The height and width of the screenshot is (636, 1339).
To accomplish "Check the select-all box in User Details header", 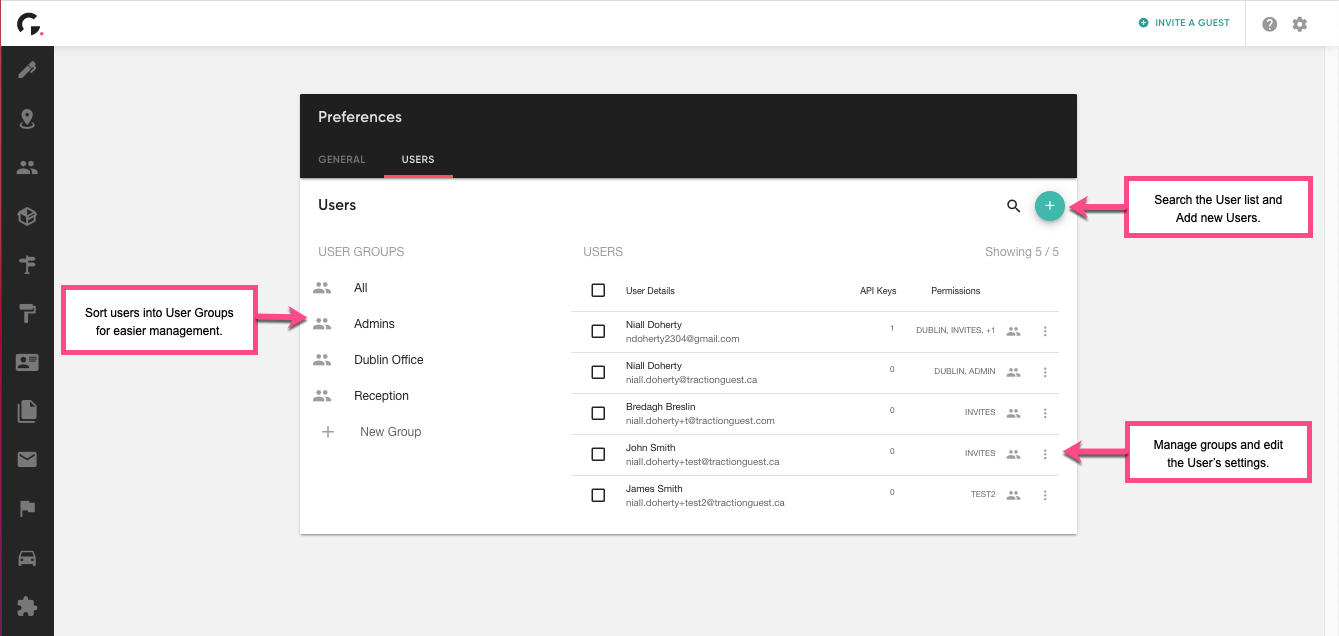I will tap(598, 290).
